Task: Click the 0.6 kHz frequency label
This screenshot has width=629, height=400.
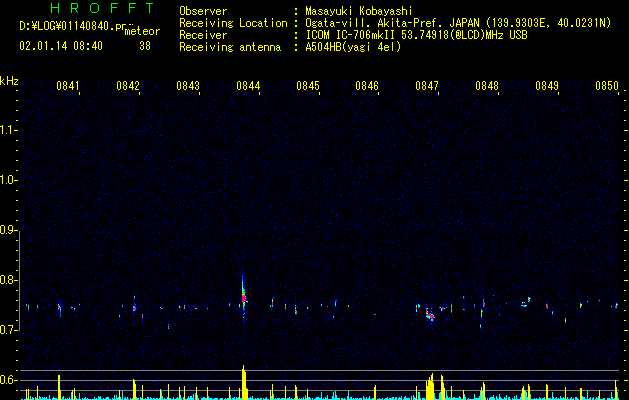Action: pos(9,380)
